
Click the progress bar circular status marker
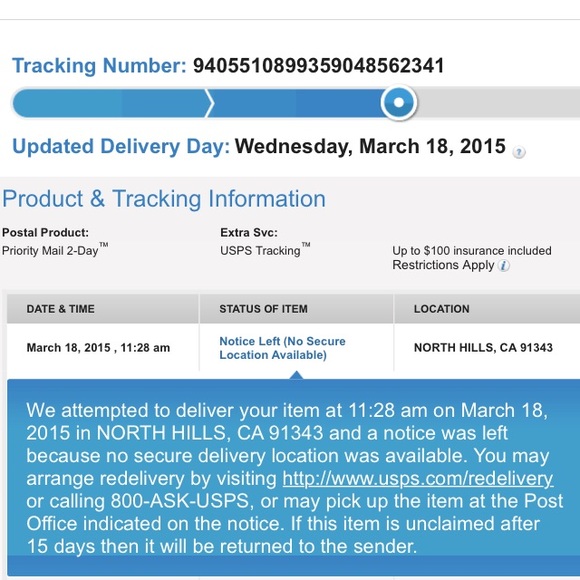point(399,102)
